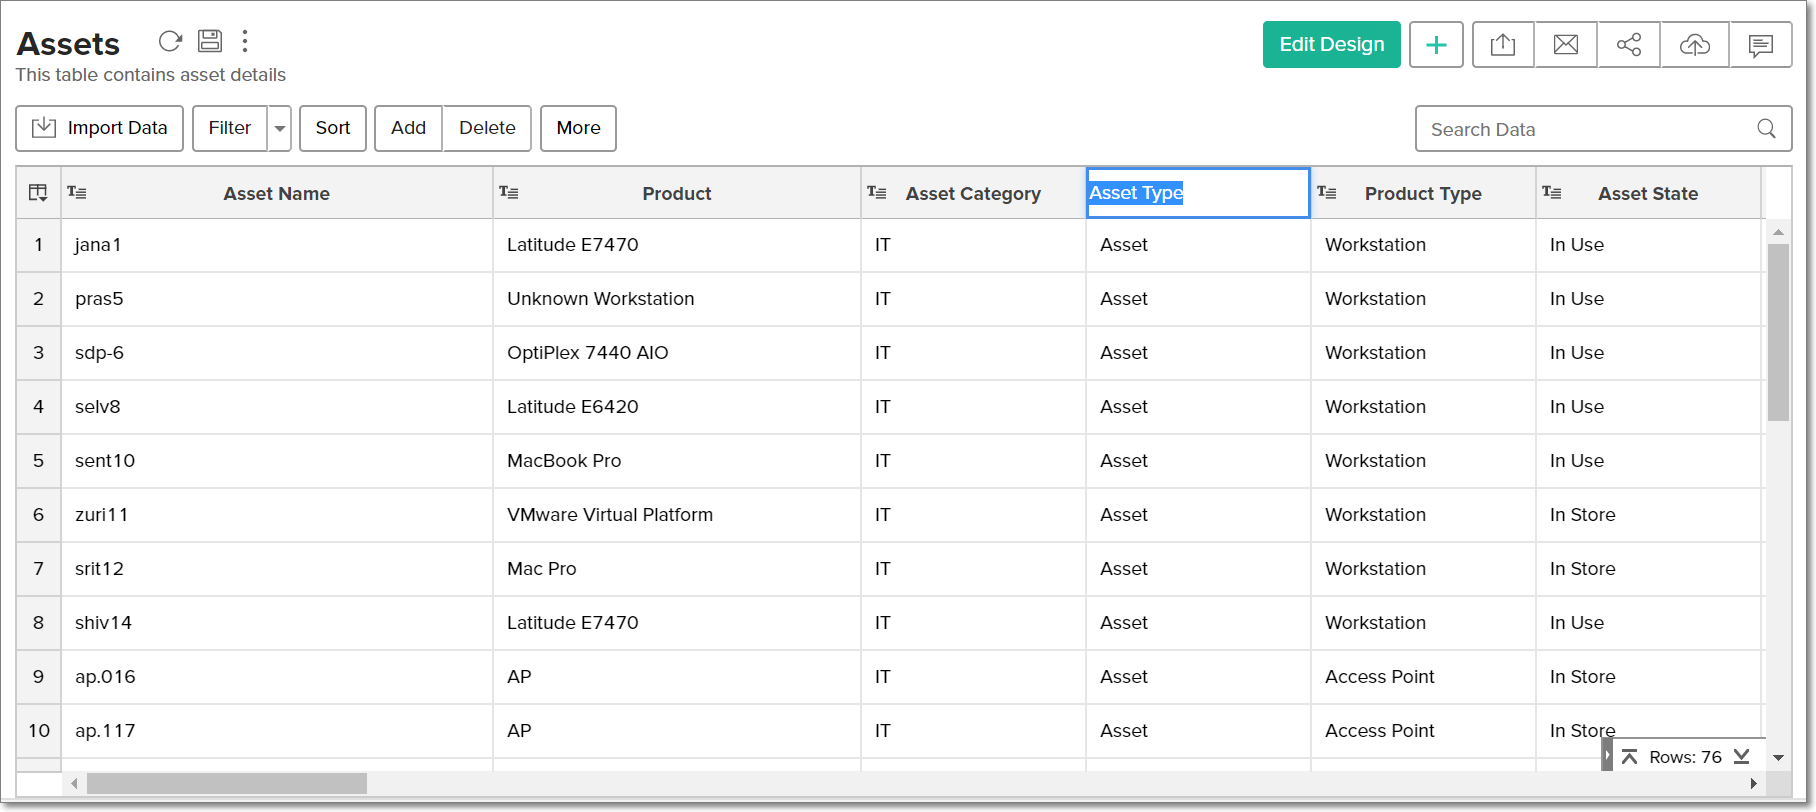Click the cell 'MacBook Pro'

677,461
